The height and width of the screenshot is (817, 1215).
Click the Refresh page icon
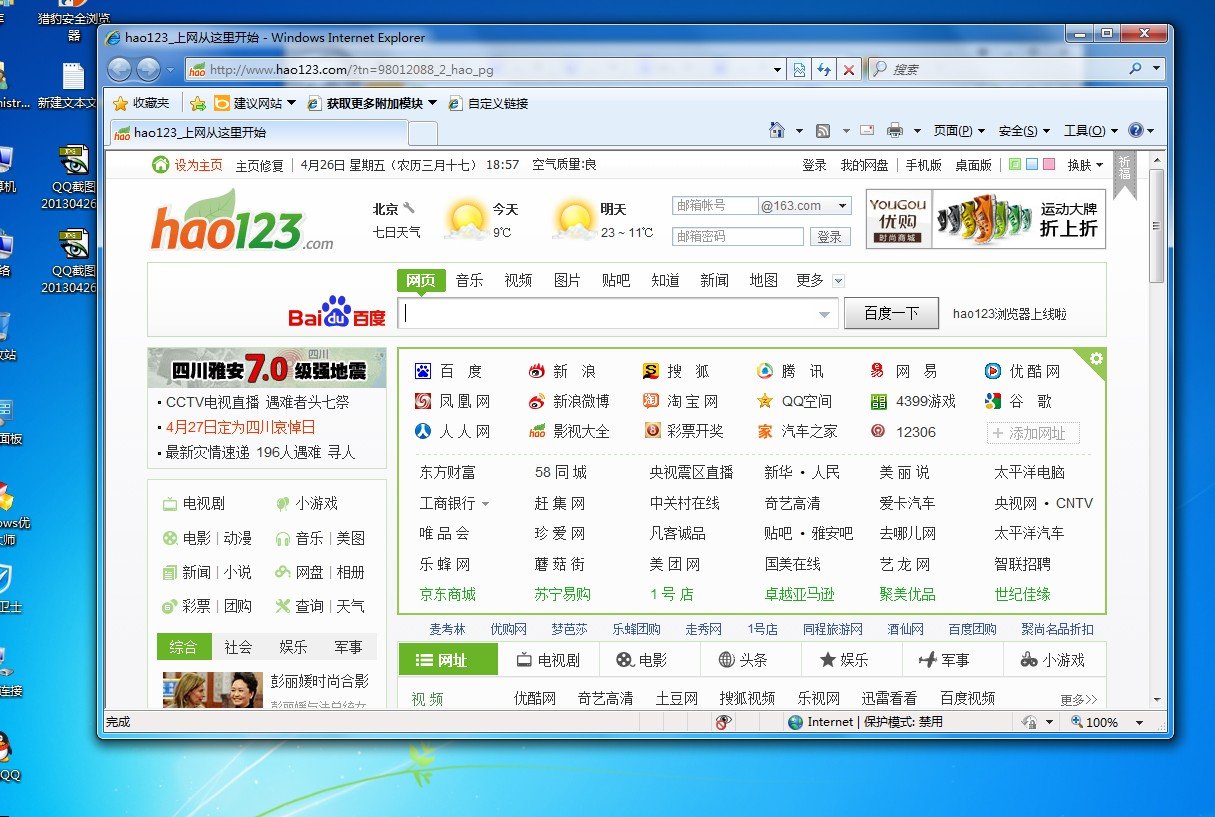(824, 69)
